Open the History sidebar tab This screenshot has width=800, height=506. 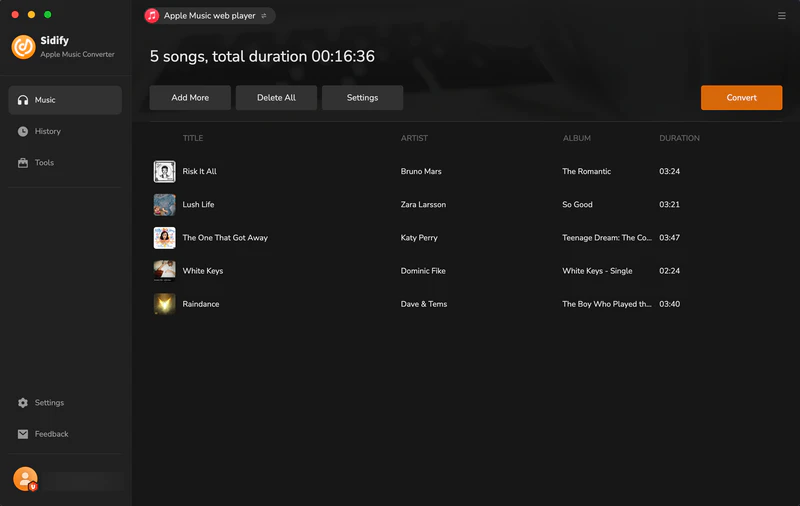[x=65, y=132]
